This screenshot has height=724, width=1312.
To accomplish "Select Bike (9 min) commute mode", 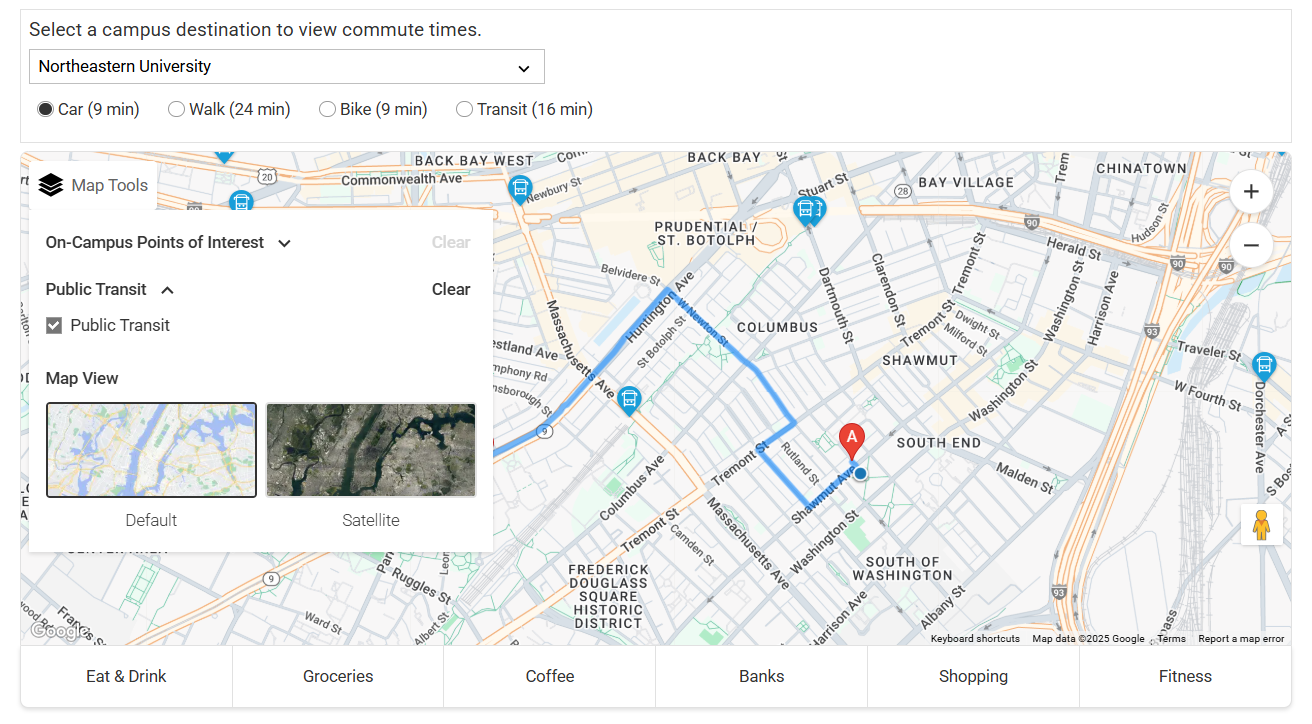I will tap(327, 109).
